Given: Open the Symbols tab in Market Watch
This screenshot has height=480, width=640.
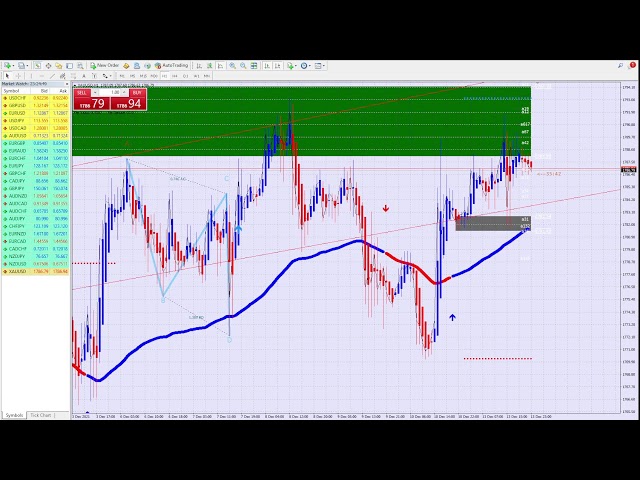Looking at the screenshot, I should click(14, 414).
